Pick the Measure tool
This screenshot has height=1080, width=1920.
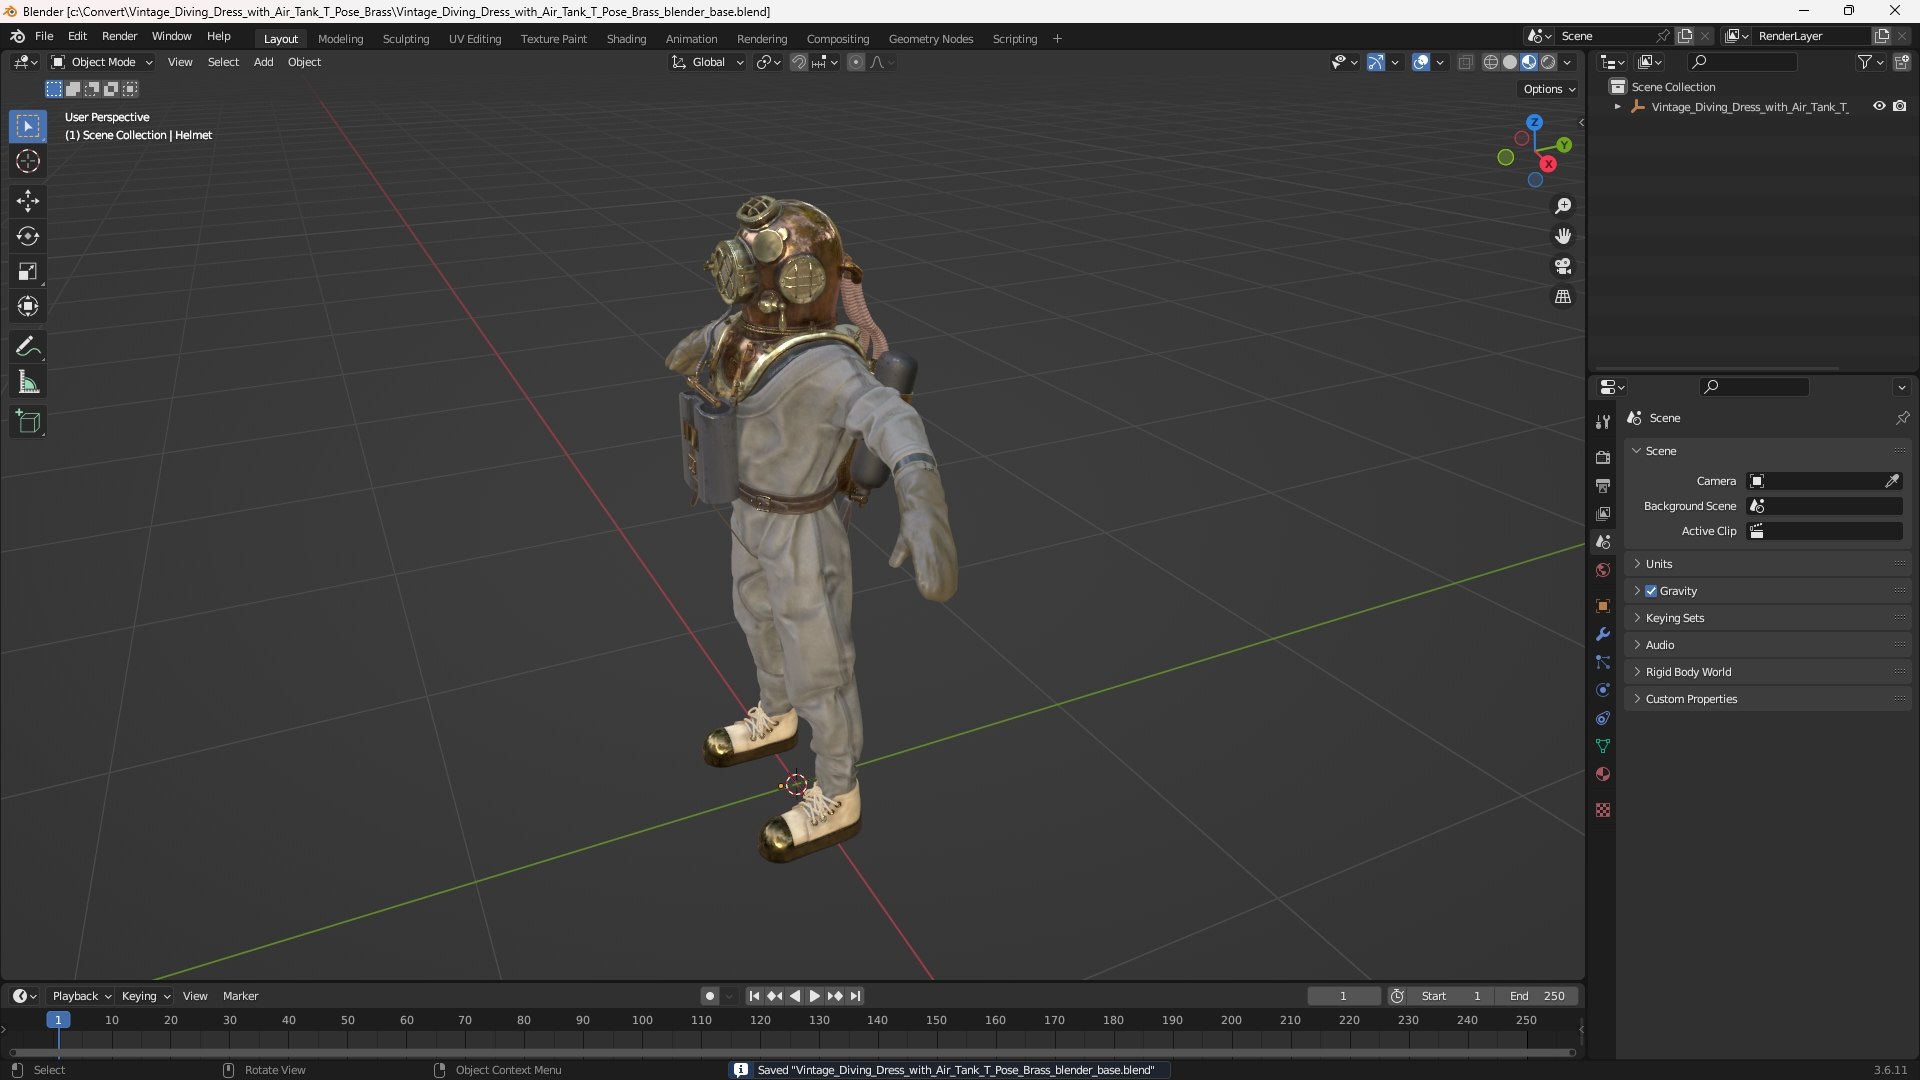28,382
